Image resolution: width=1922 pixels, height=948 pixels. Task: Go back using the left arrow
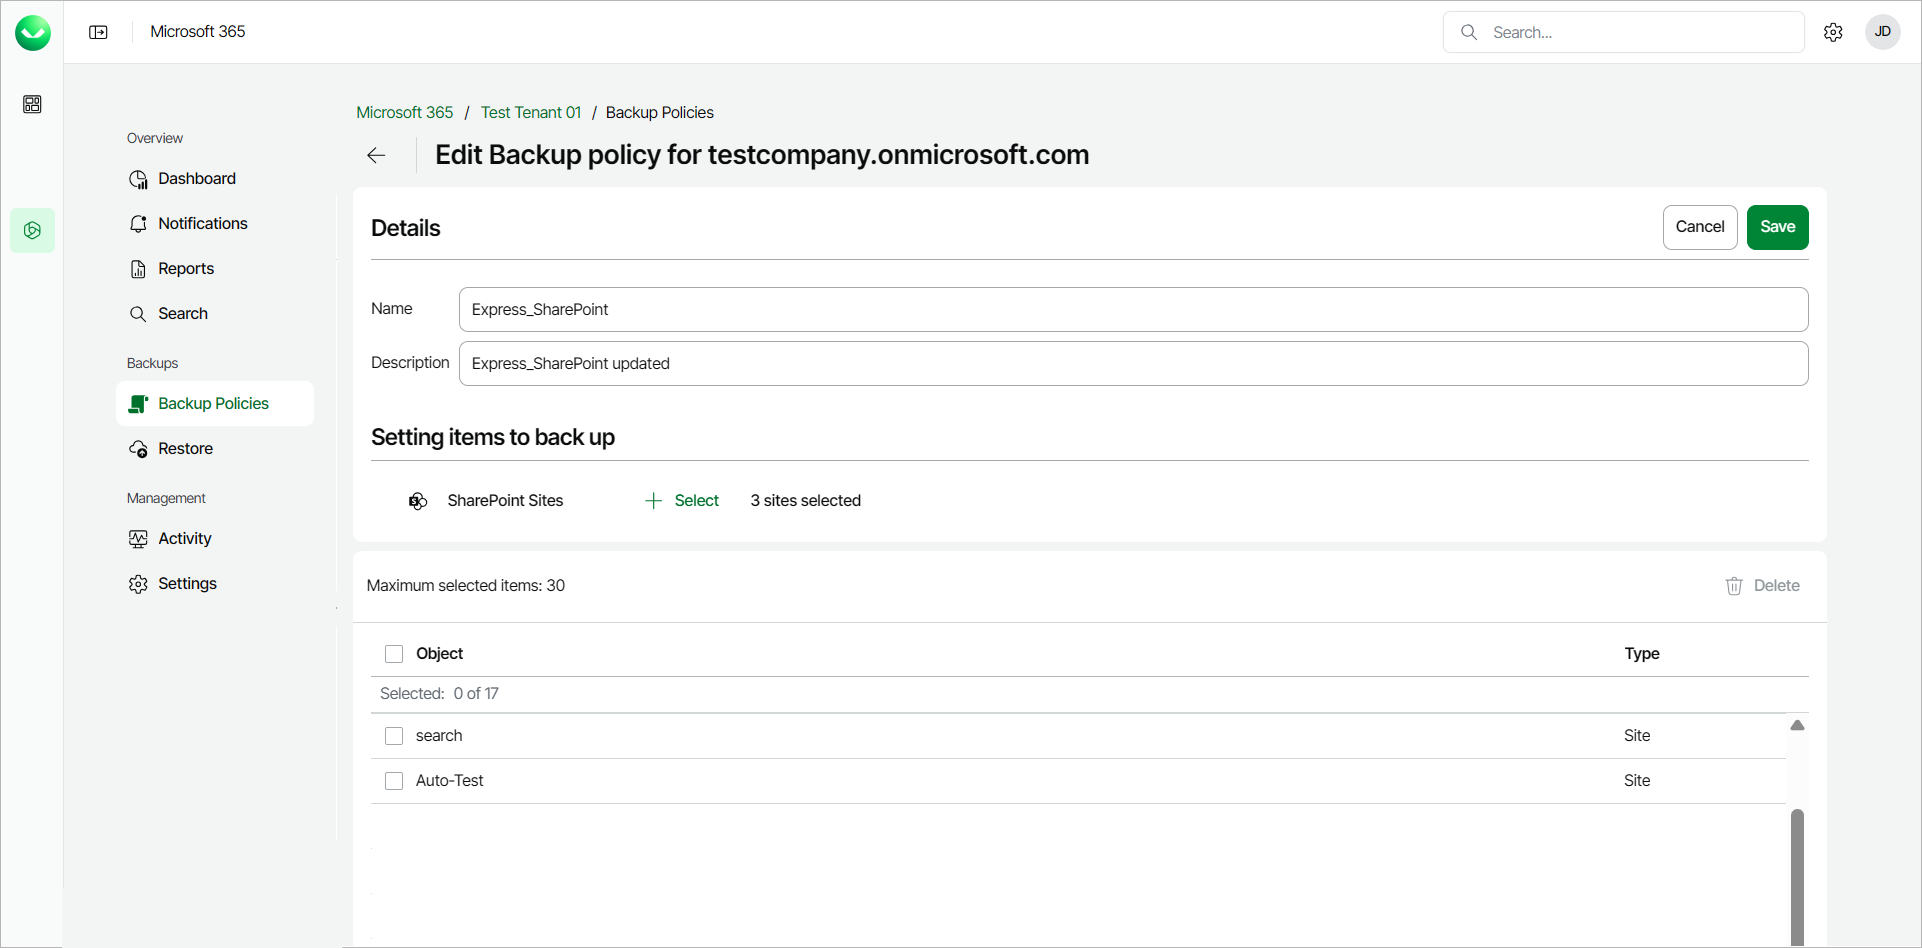tap(376, 155)
